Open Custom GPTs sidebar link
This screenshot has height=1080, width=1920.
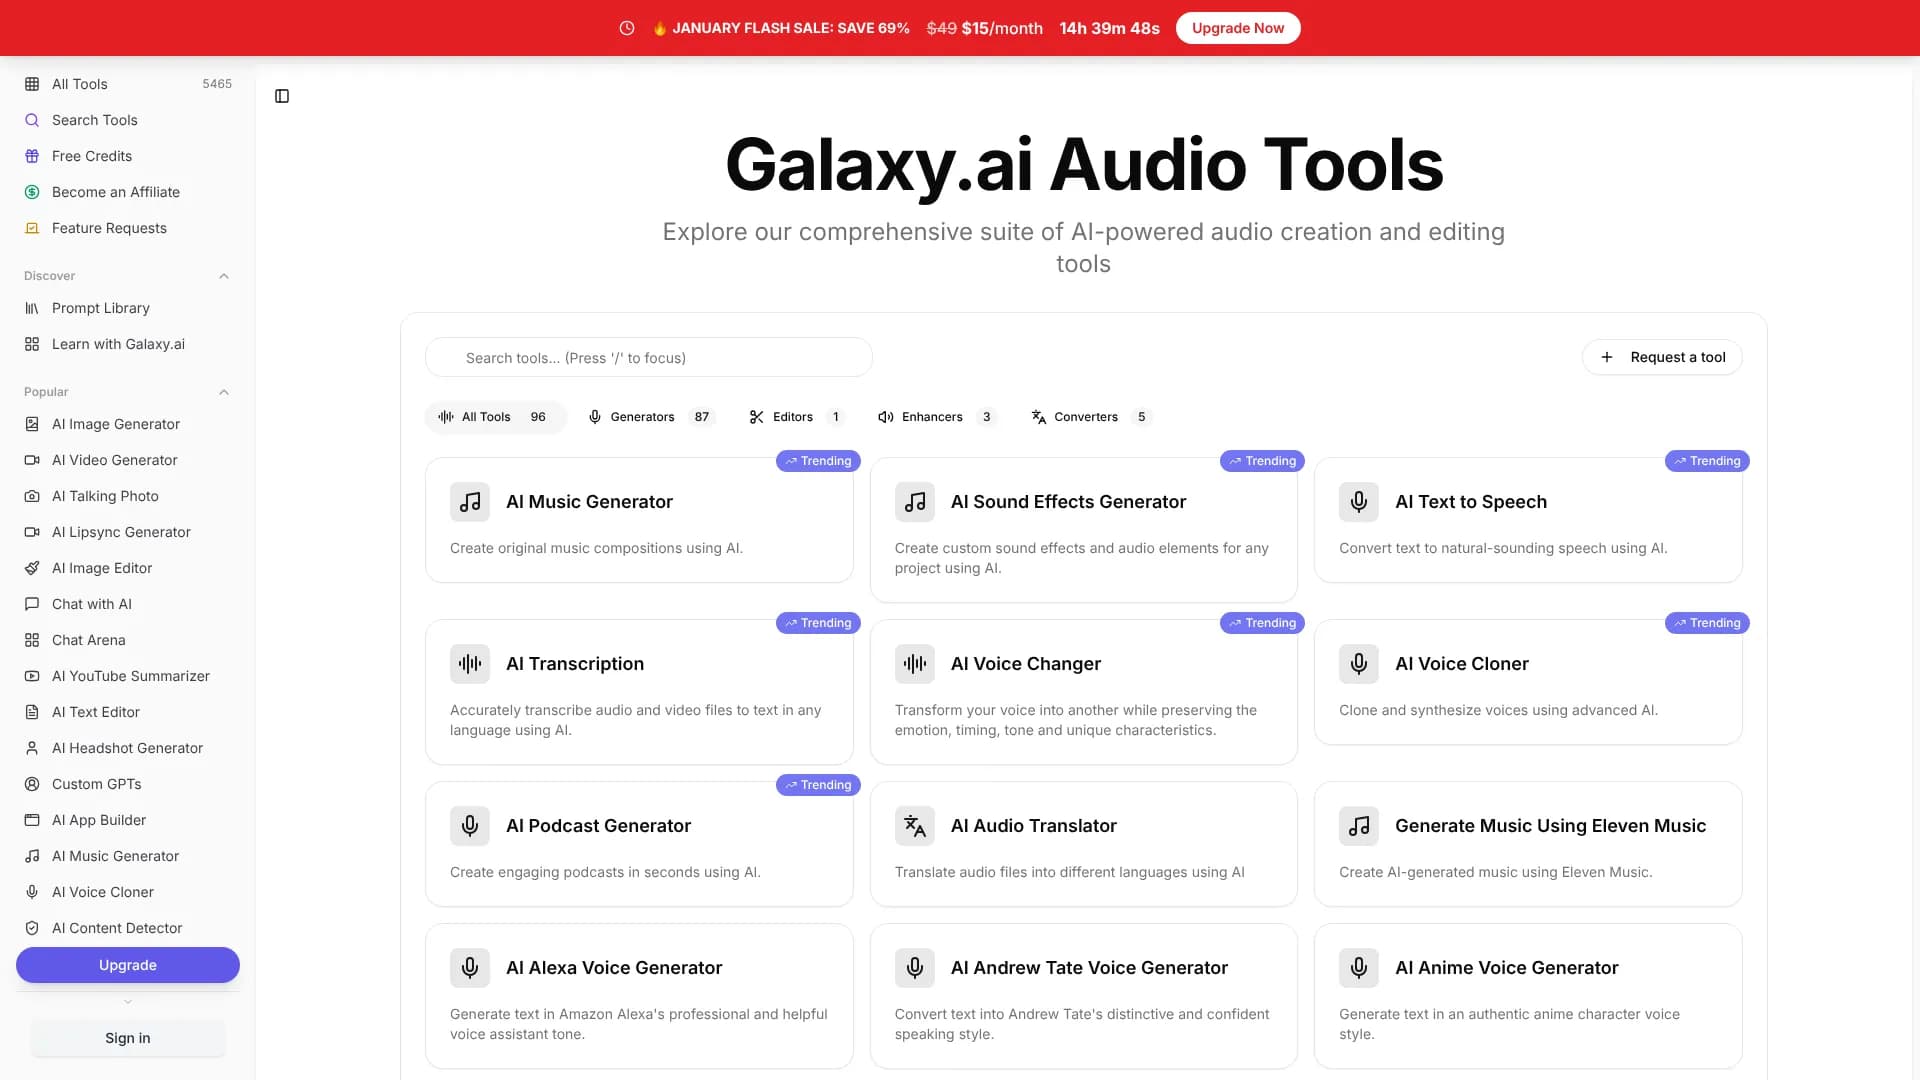coord(128,784)
